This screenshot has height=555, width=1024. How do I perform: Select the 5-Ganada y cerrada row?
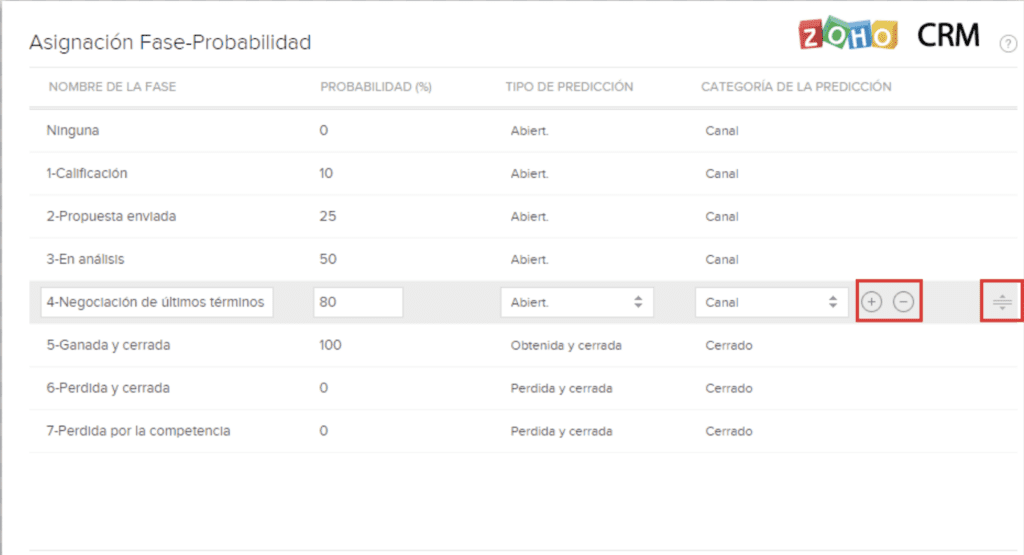click(x=108, y=345)
